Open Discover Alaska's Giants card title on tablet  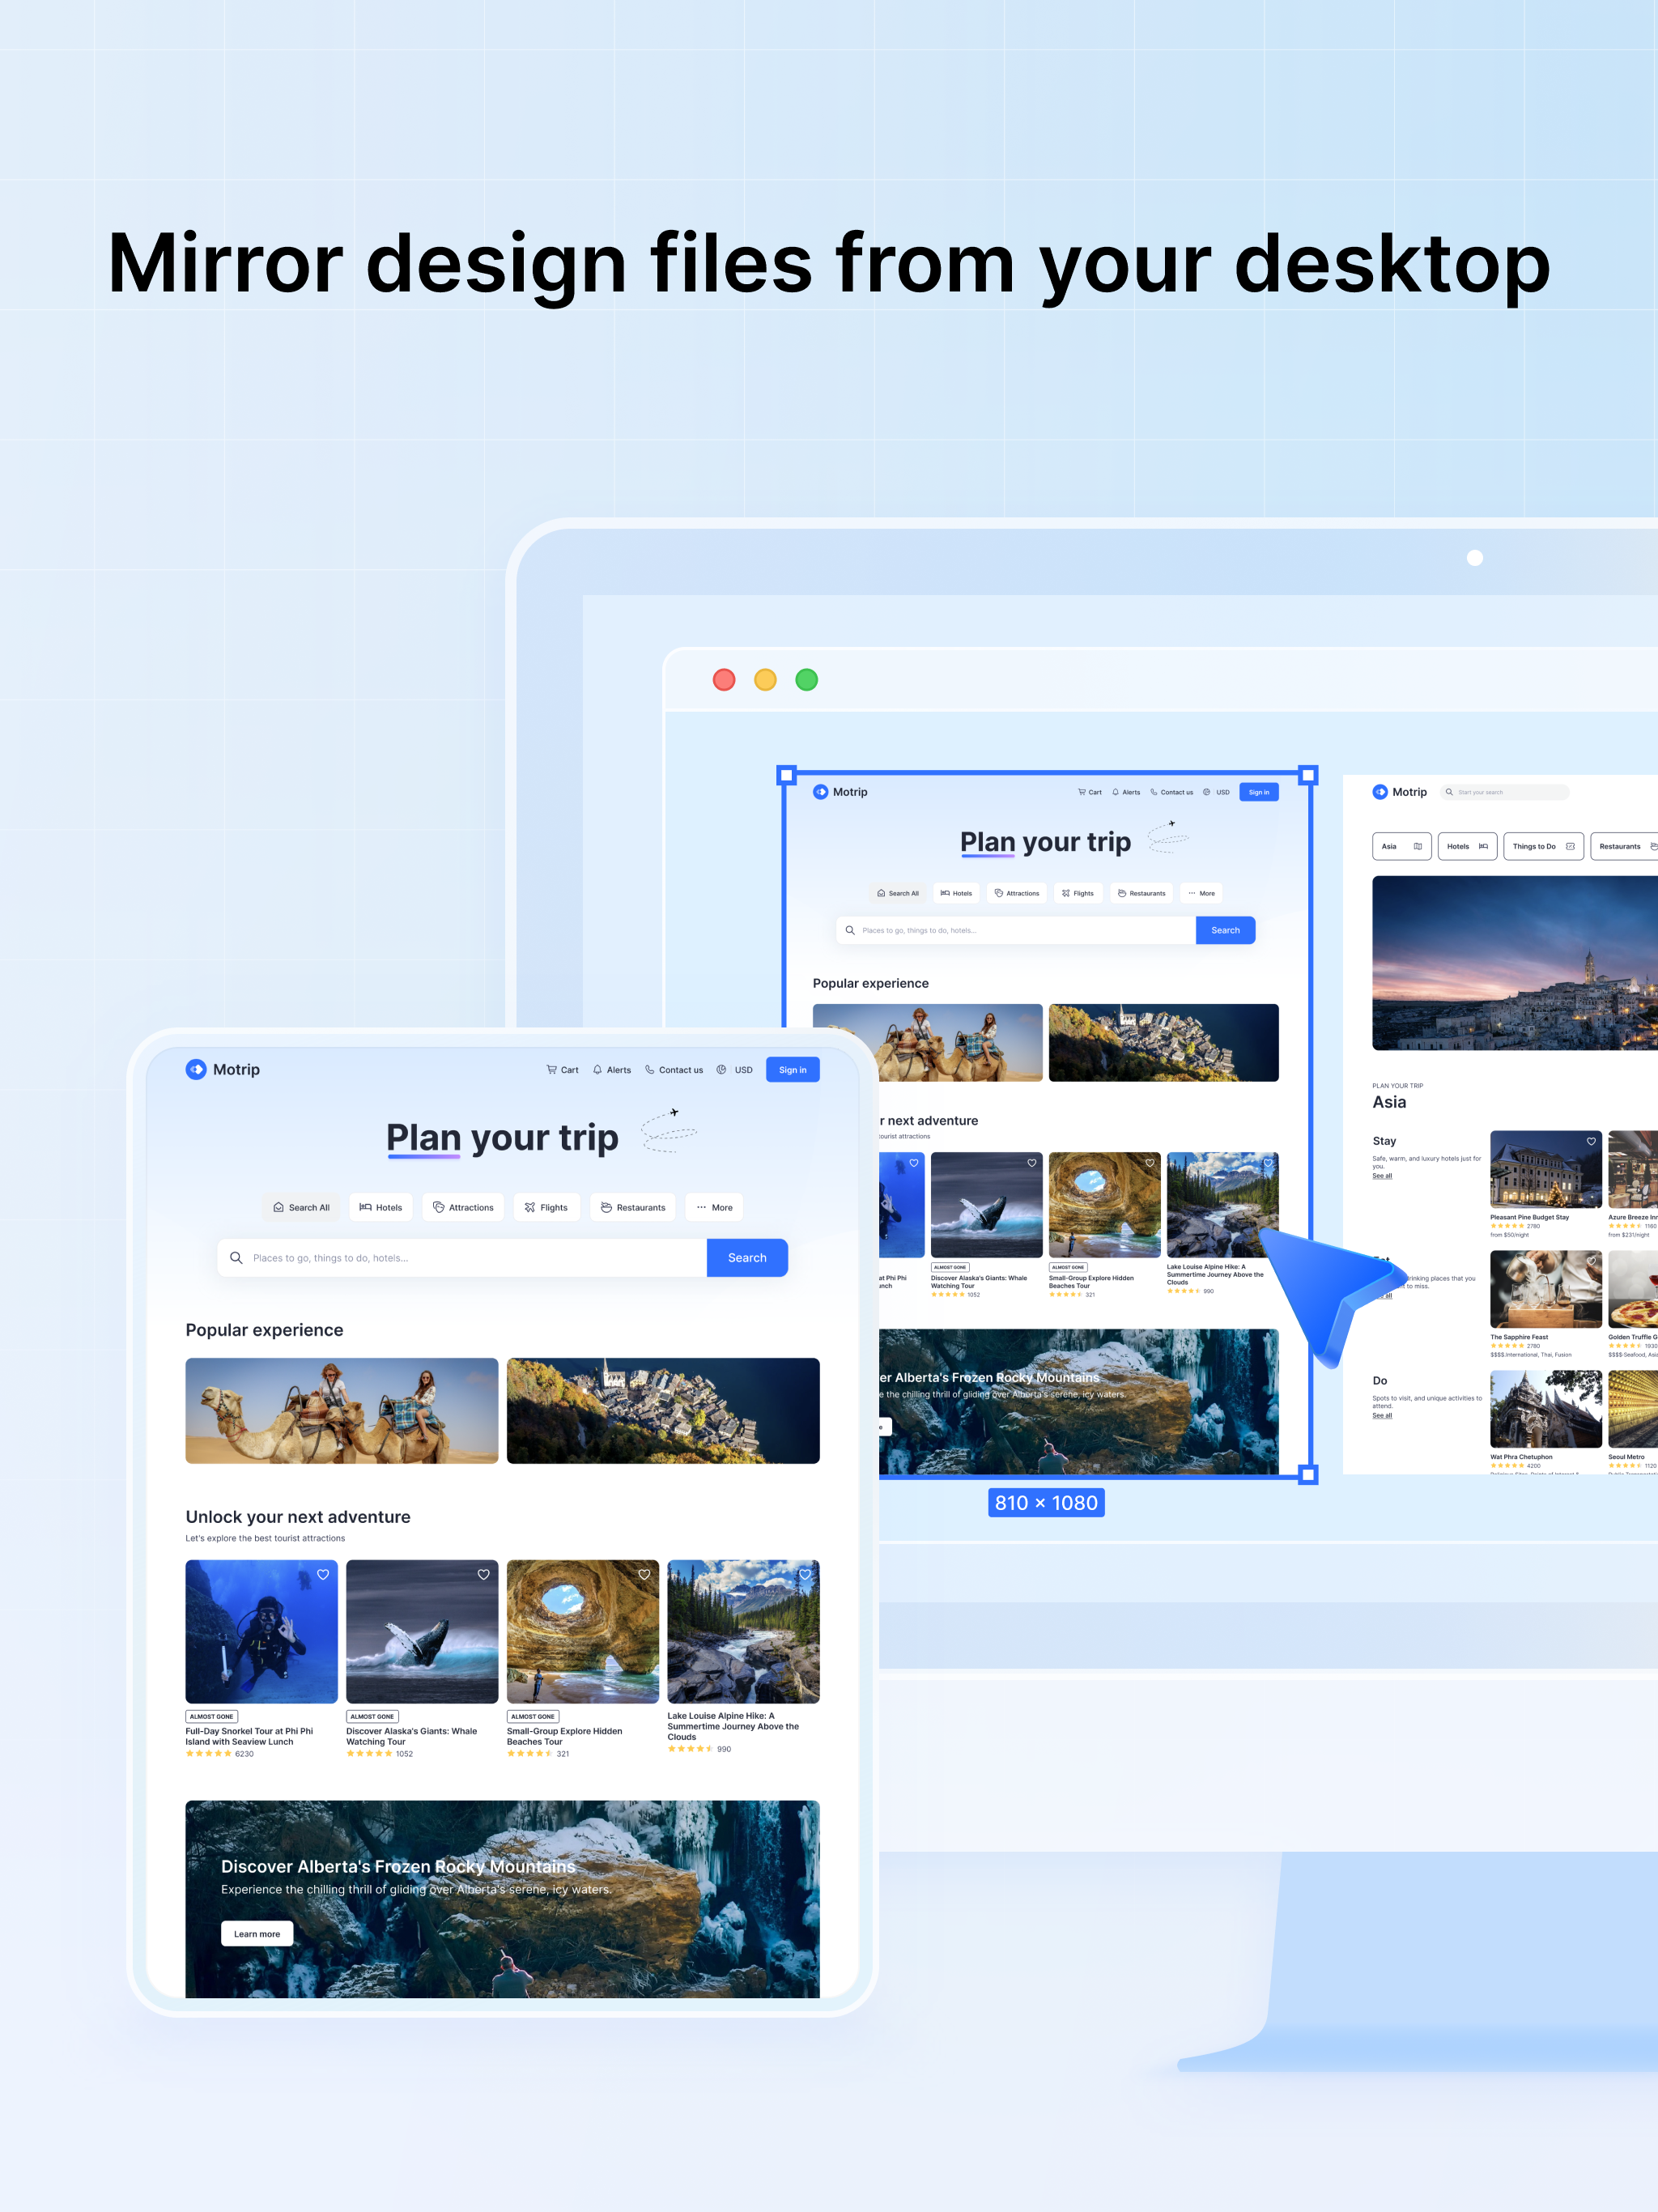[411, 1736]
